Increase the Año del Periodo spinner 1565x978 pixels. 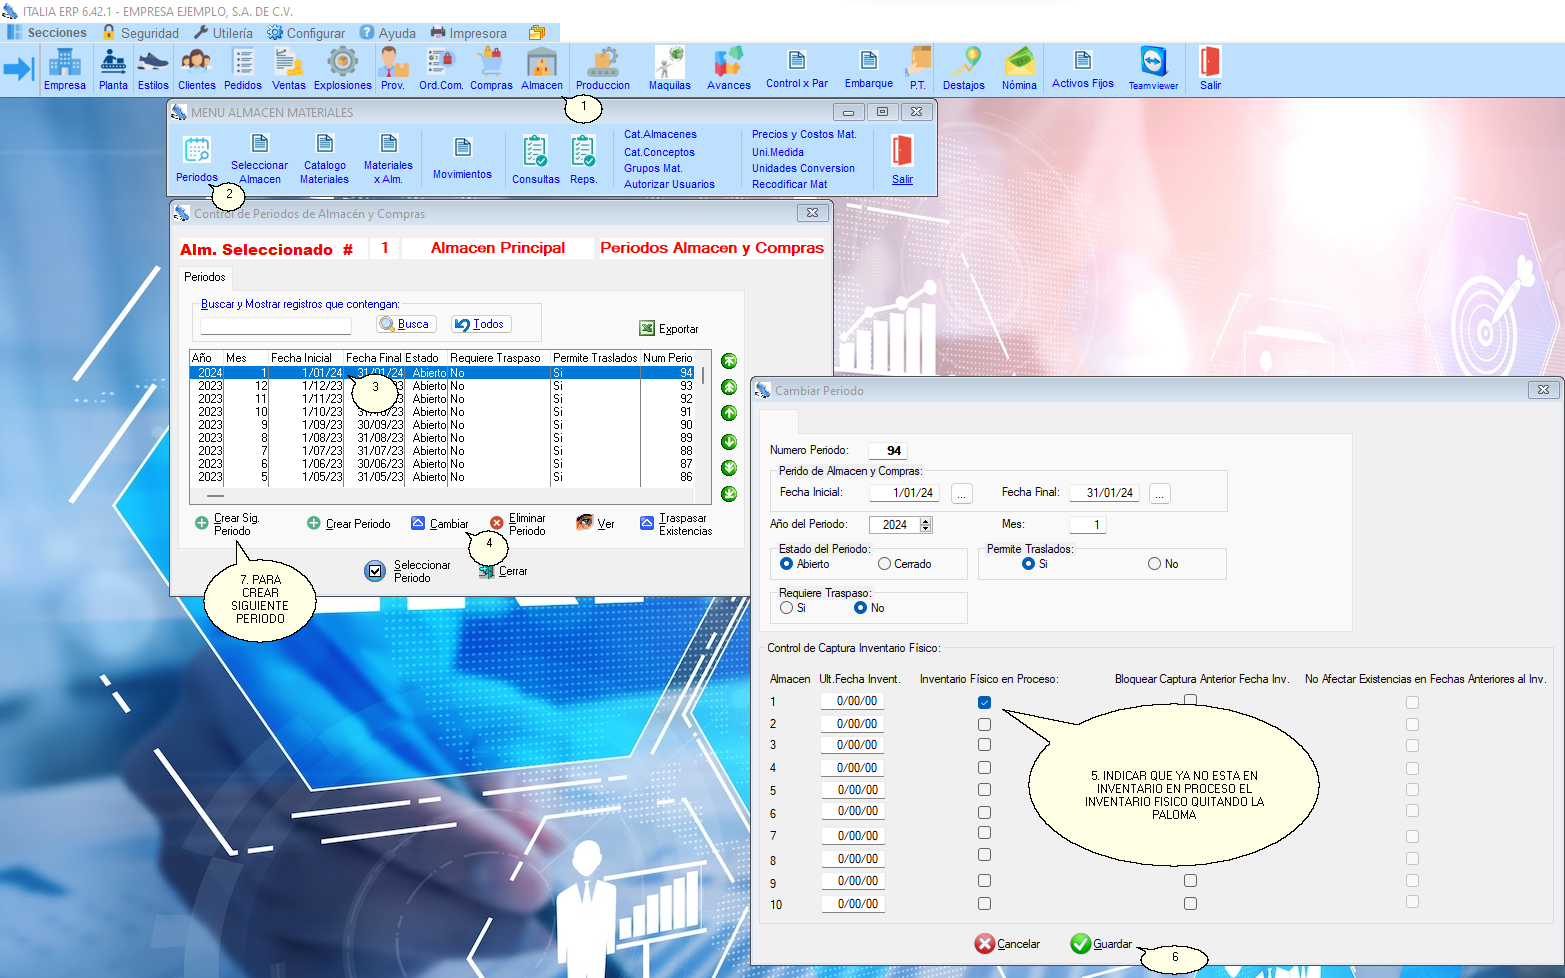click(926, 521)
